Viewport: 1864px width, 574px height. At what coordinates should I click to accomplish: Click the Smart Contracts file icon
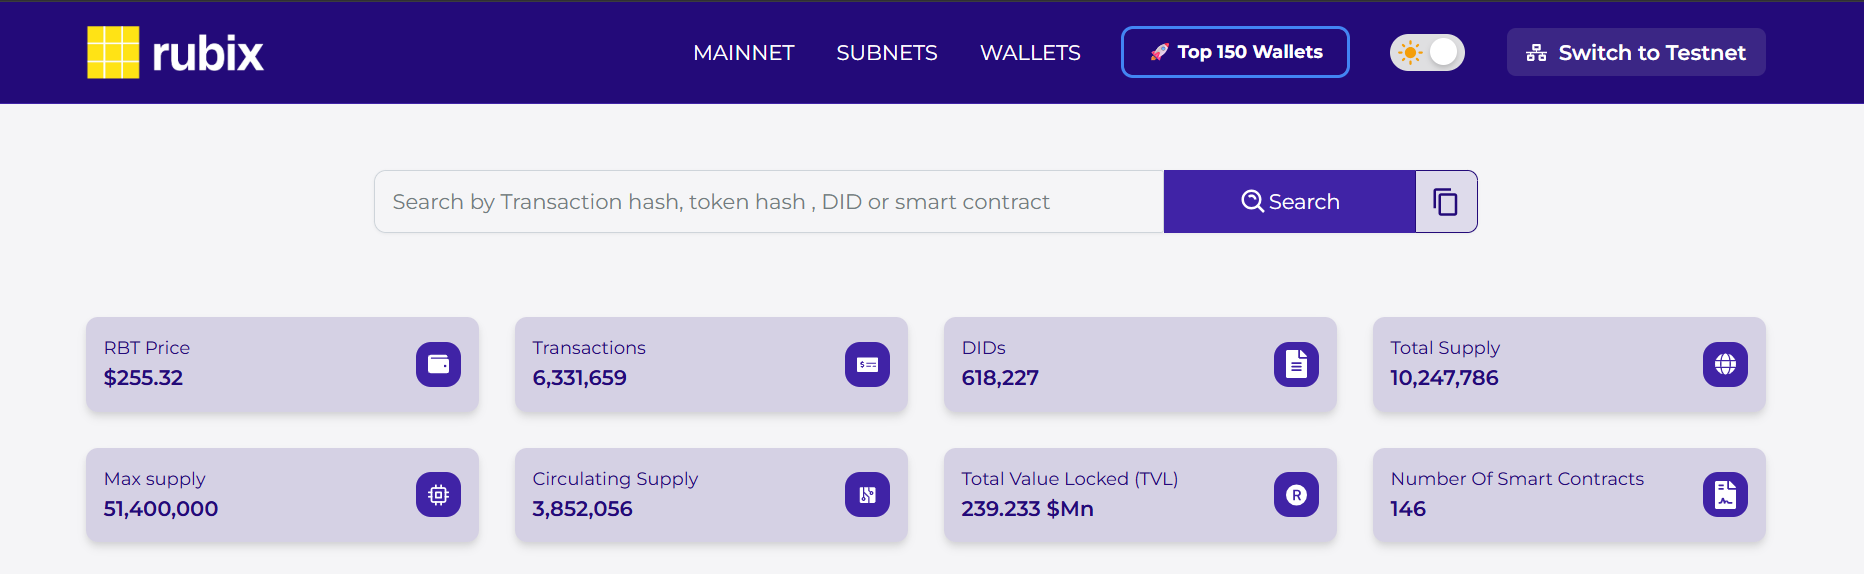[x=1725, y=495]
